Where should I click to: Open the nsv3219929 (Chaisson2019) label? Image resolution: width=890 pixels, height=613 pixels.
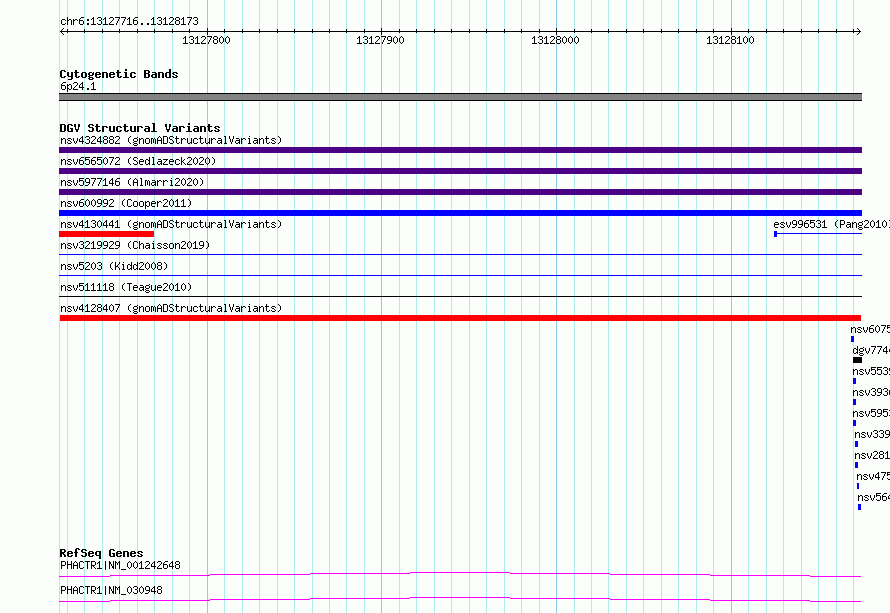pos(135,245)
